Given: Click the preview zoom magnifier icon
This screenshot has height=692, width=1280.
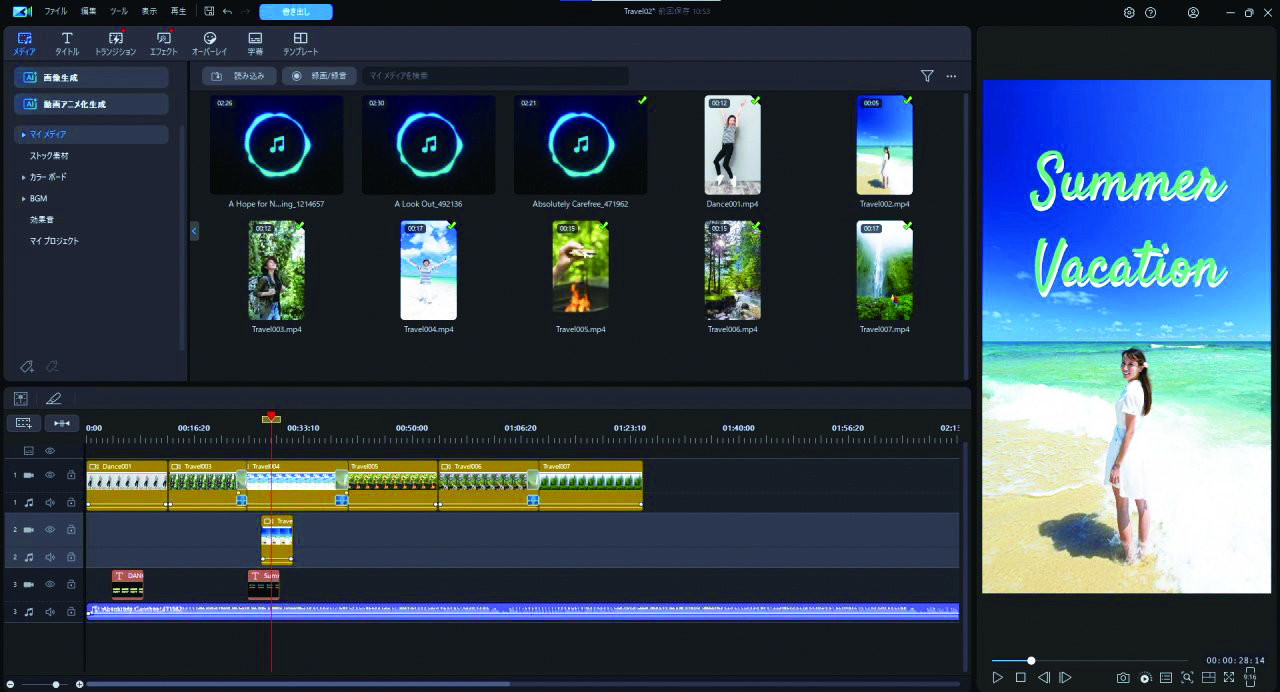Looking at the screenshot, I should click(x=1187, y=678).
